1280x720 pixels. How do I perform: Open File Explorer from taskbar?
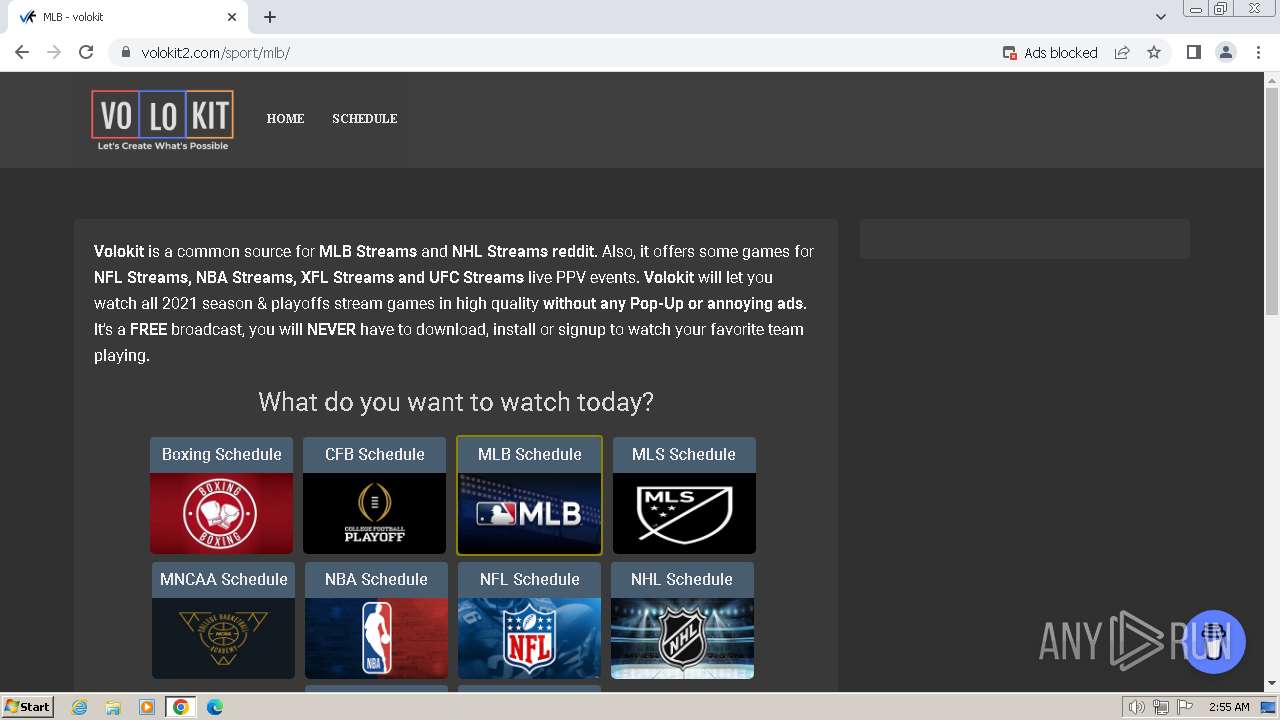click(113, 707)
